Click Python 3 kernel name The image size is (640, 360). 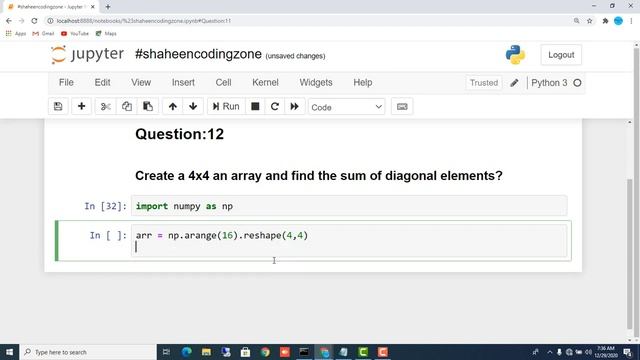[x=549, y=83]
